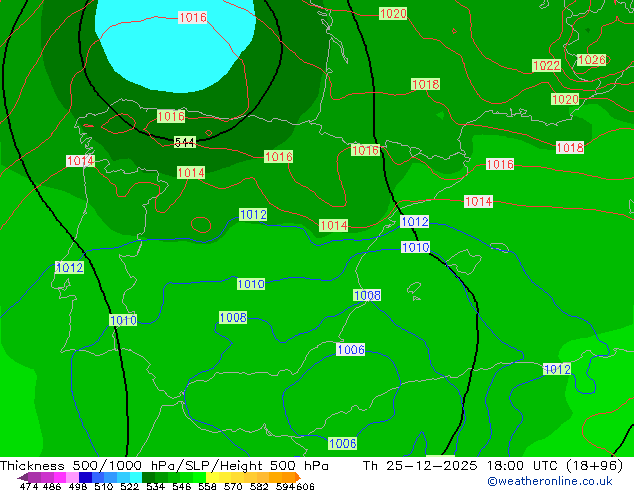This screenshot has width=634, height=490.
Task: Click the 1008 label beside the white 1006
Action: pos(367,296)
